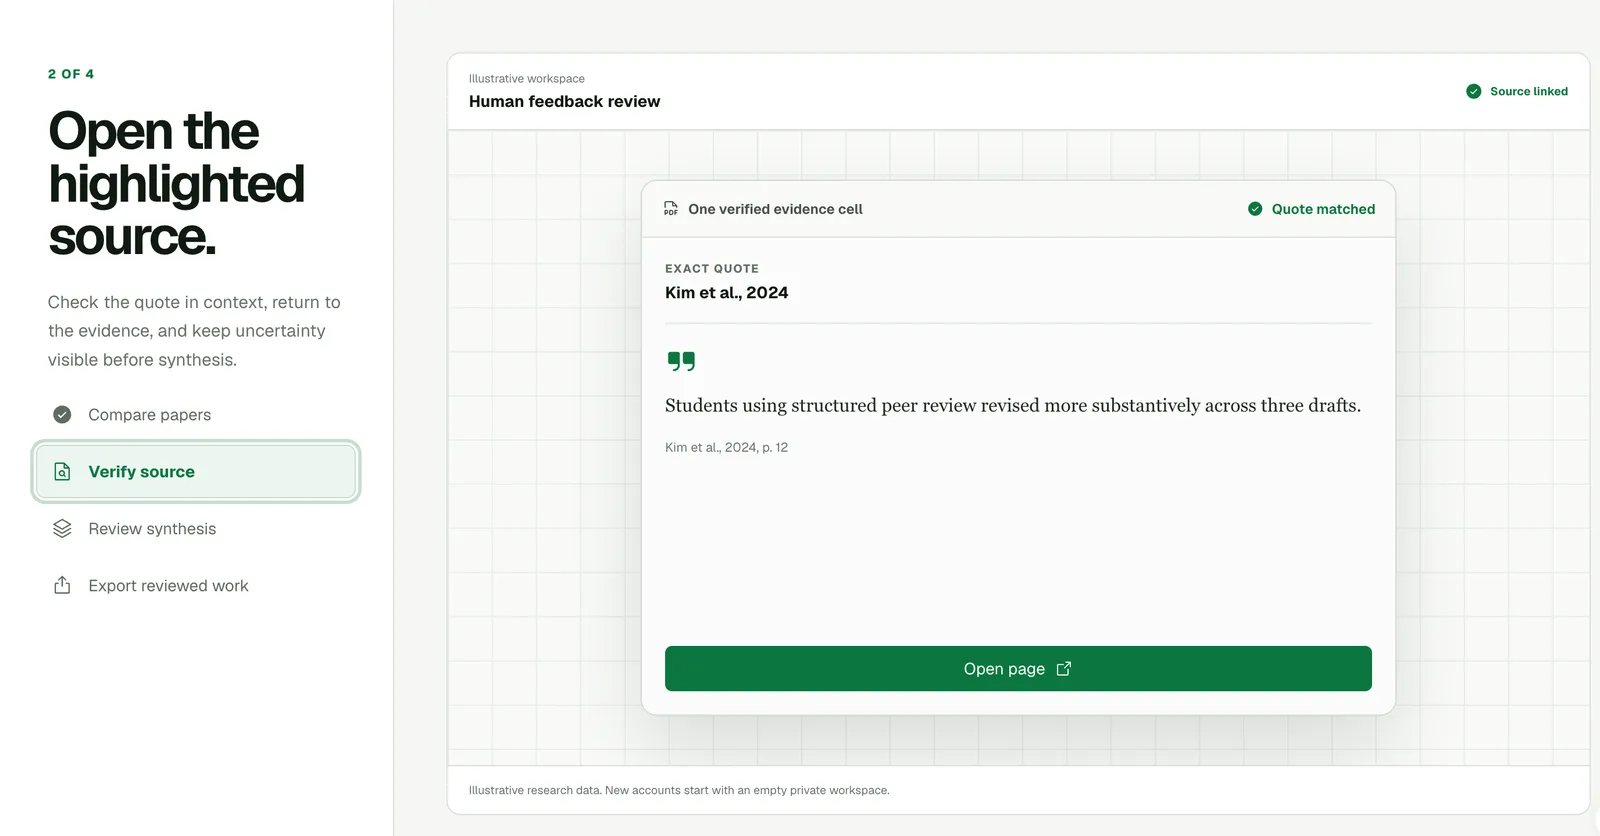The width and height of the screenshot is (1600, 836).
Task: Click the Quote matched checkmark icon
Action: (x=1255, y=209)
